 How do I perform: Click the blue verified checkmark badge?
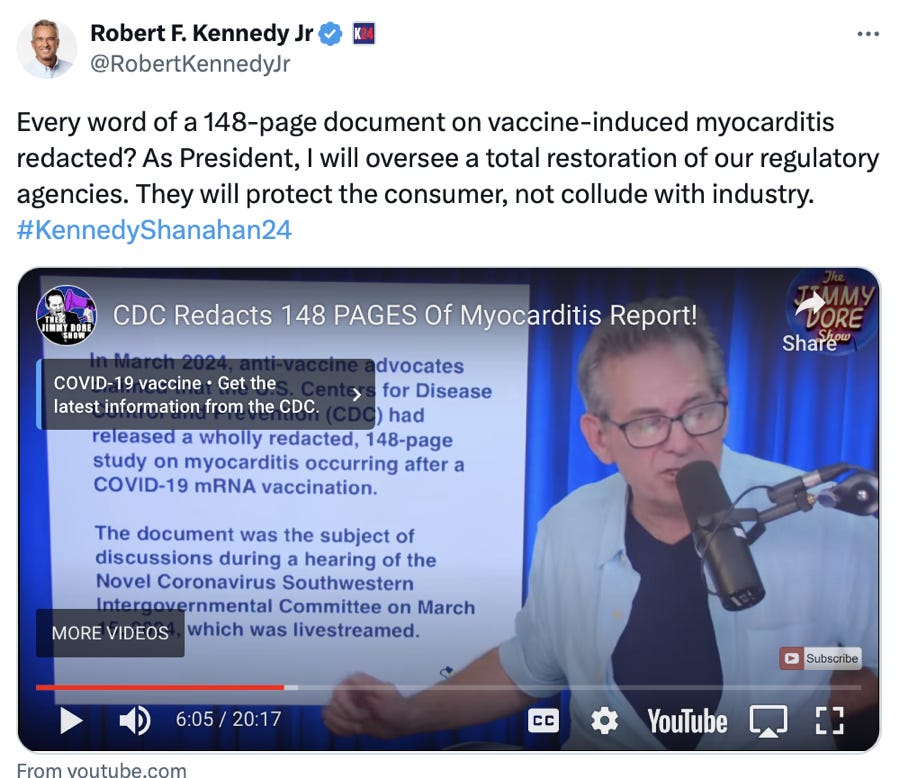click(330, 34)
